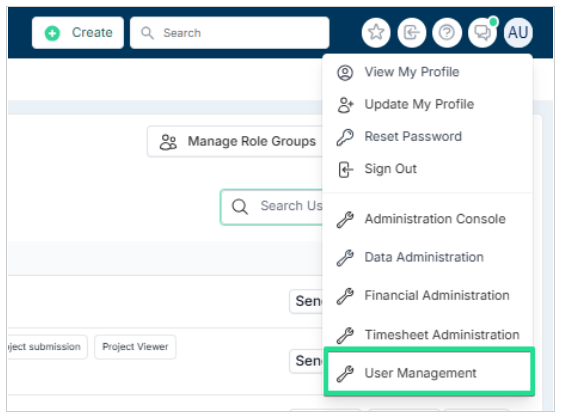The image size is (562, 419).
Task: Focus the top Search input field
Action: pyautogui.click(x=230, y=33)
